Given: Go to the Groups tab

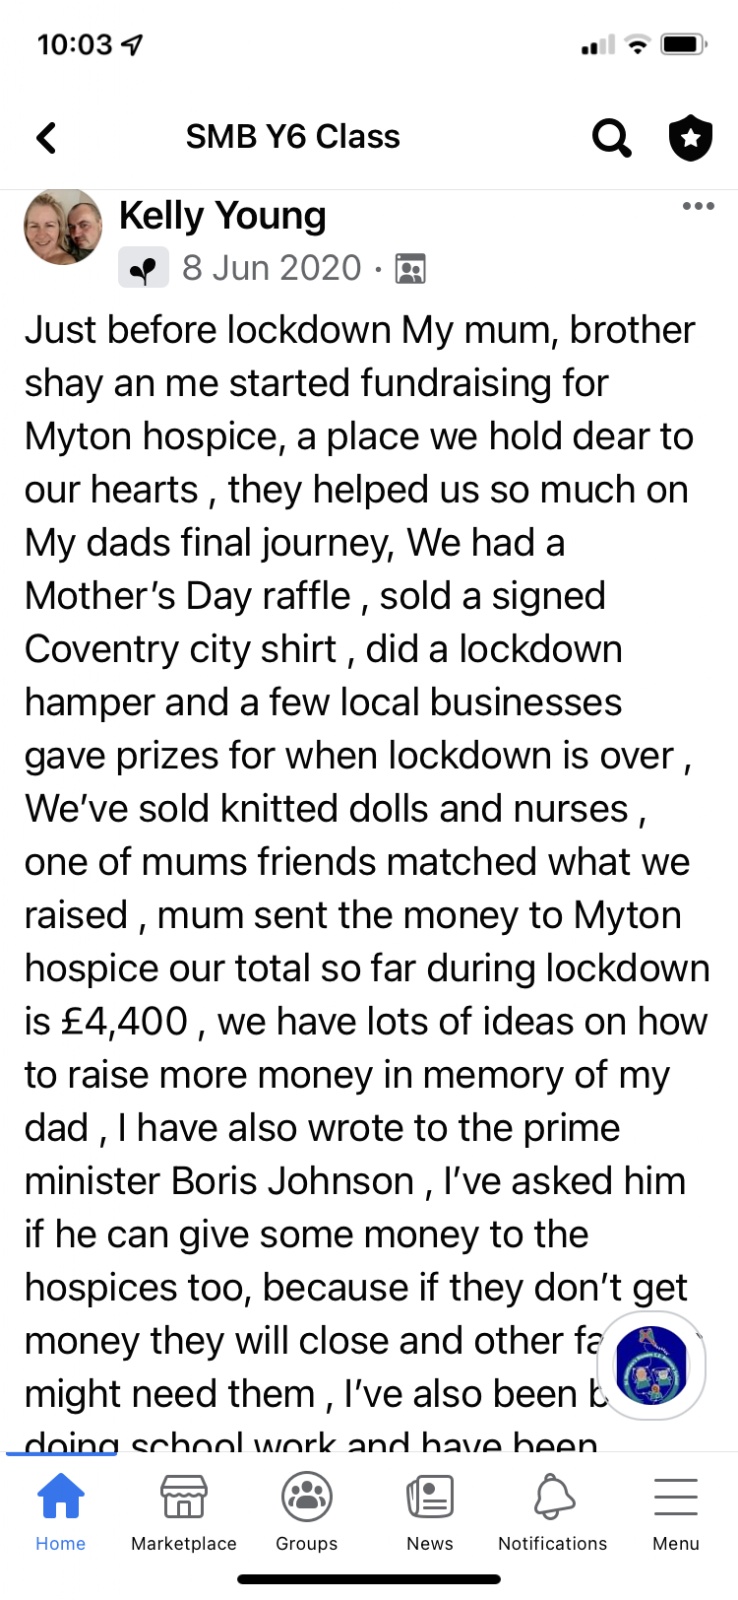Looking at the screenshot, I should tap(307, 1513).
